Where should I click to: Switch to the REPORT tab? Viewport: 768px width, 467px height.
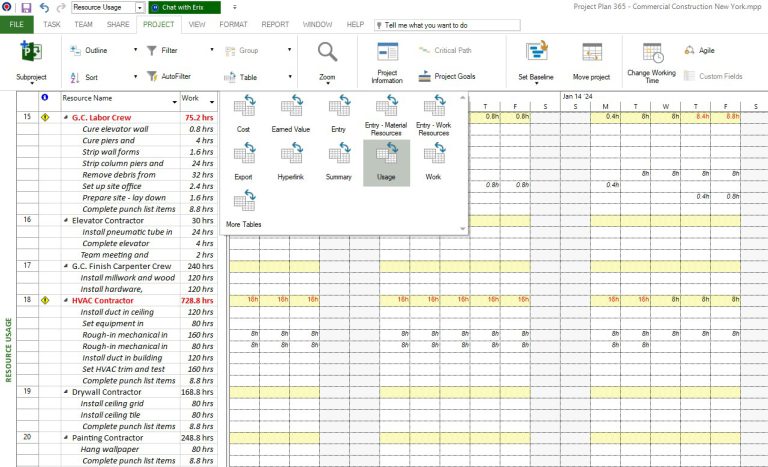tap(275, 25)
